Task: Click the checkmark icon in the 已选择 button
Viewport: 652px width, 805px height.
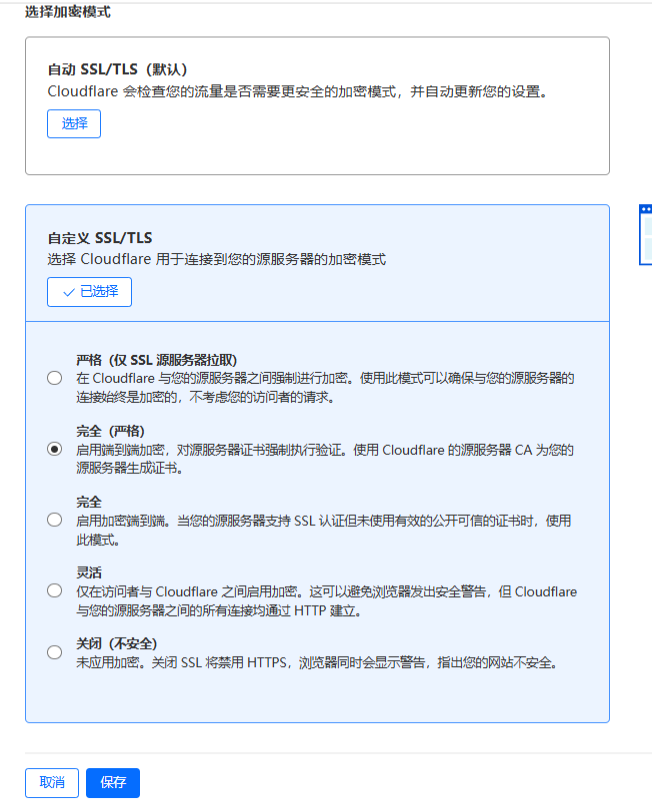Action: pos(68,292)
